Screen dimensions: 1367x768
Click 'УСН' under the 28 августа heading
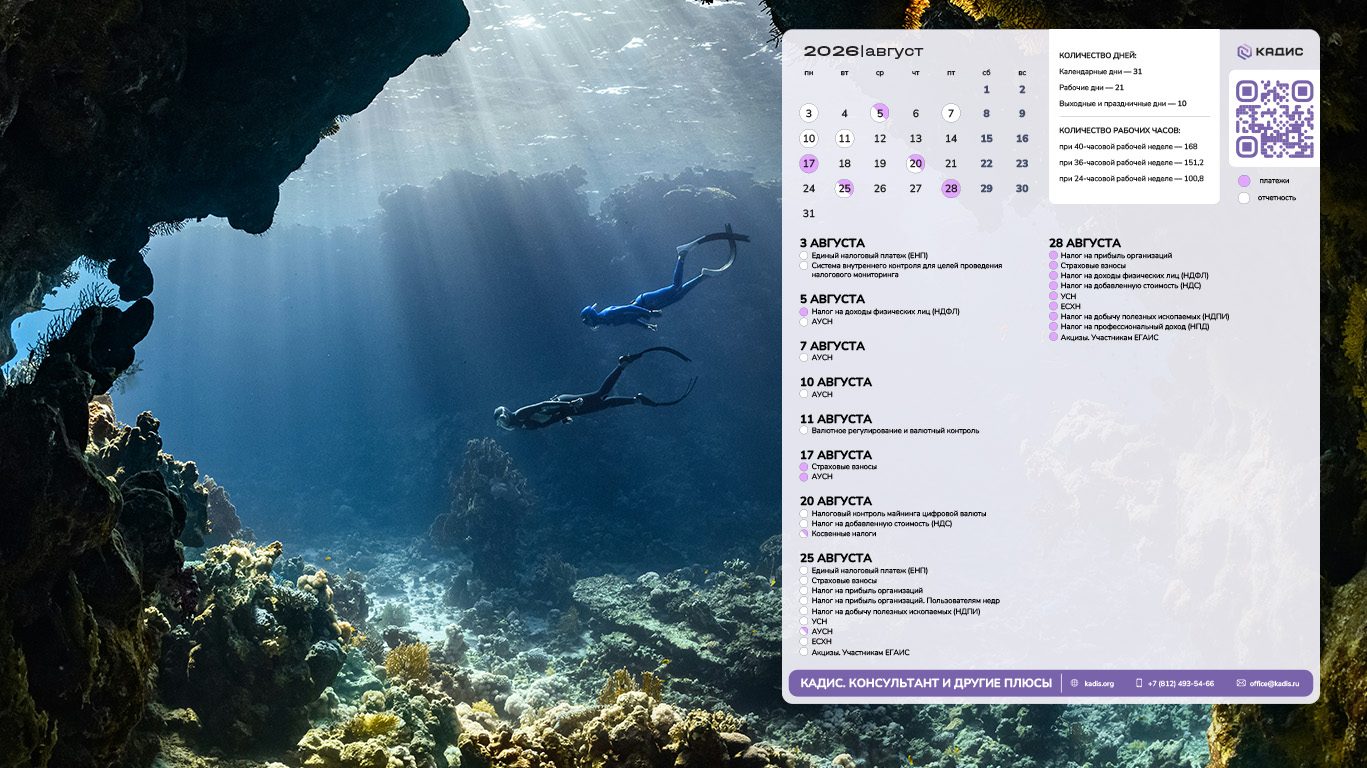(x=1069, y=297)
